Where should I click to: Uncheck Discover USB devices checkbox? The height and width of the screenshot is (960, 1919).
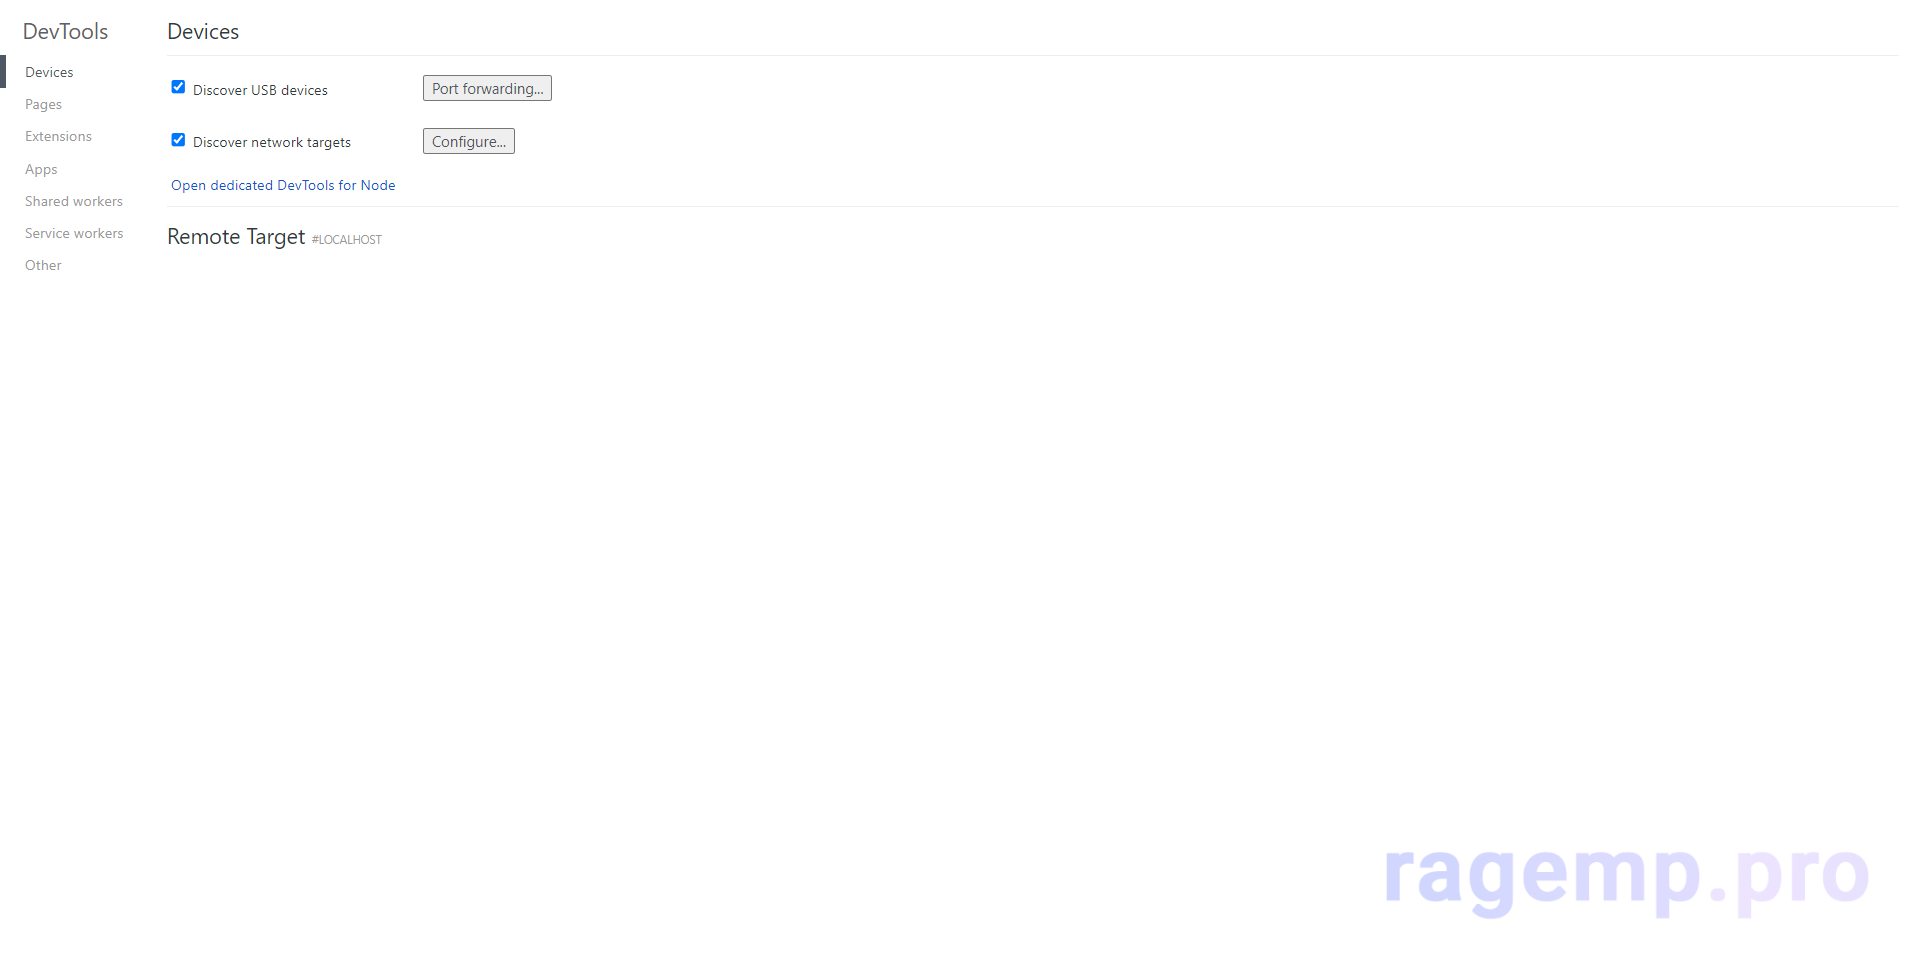[x=178, y=87]
